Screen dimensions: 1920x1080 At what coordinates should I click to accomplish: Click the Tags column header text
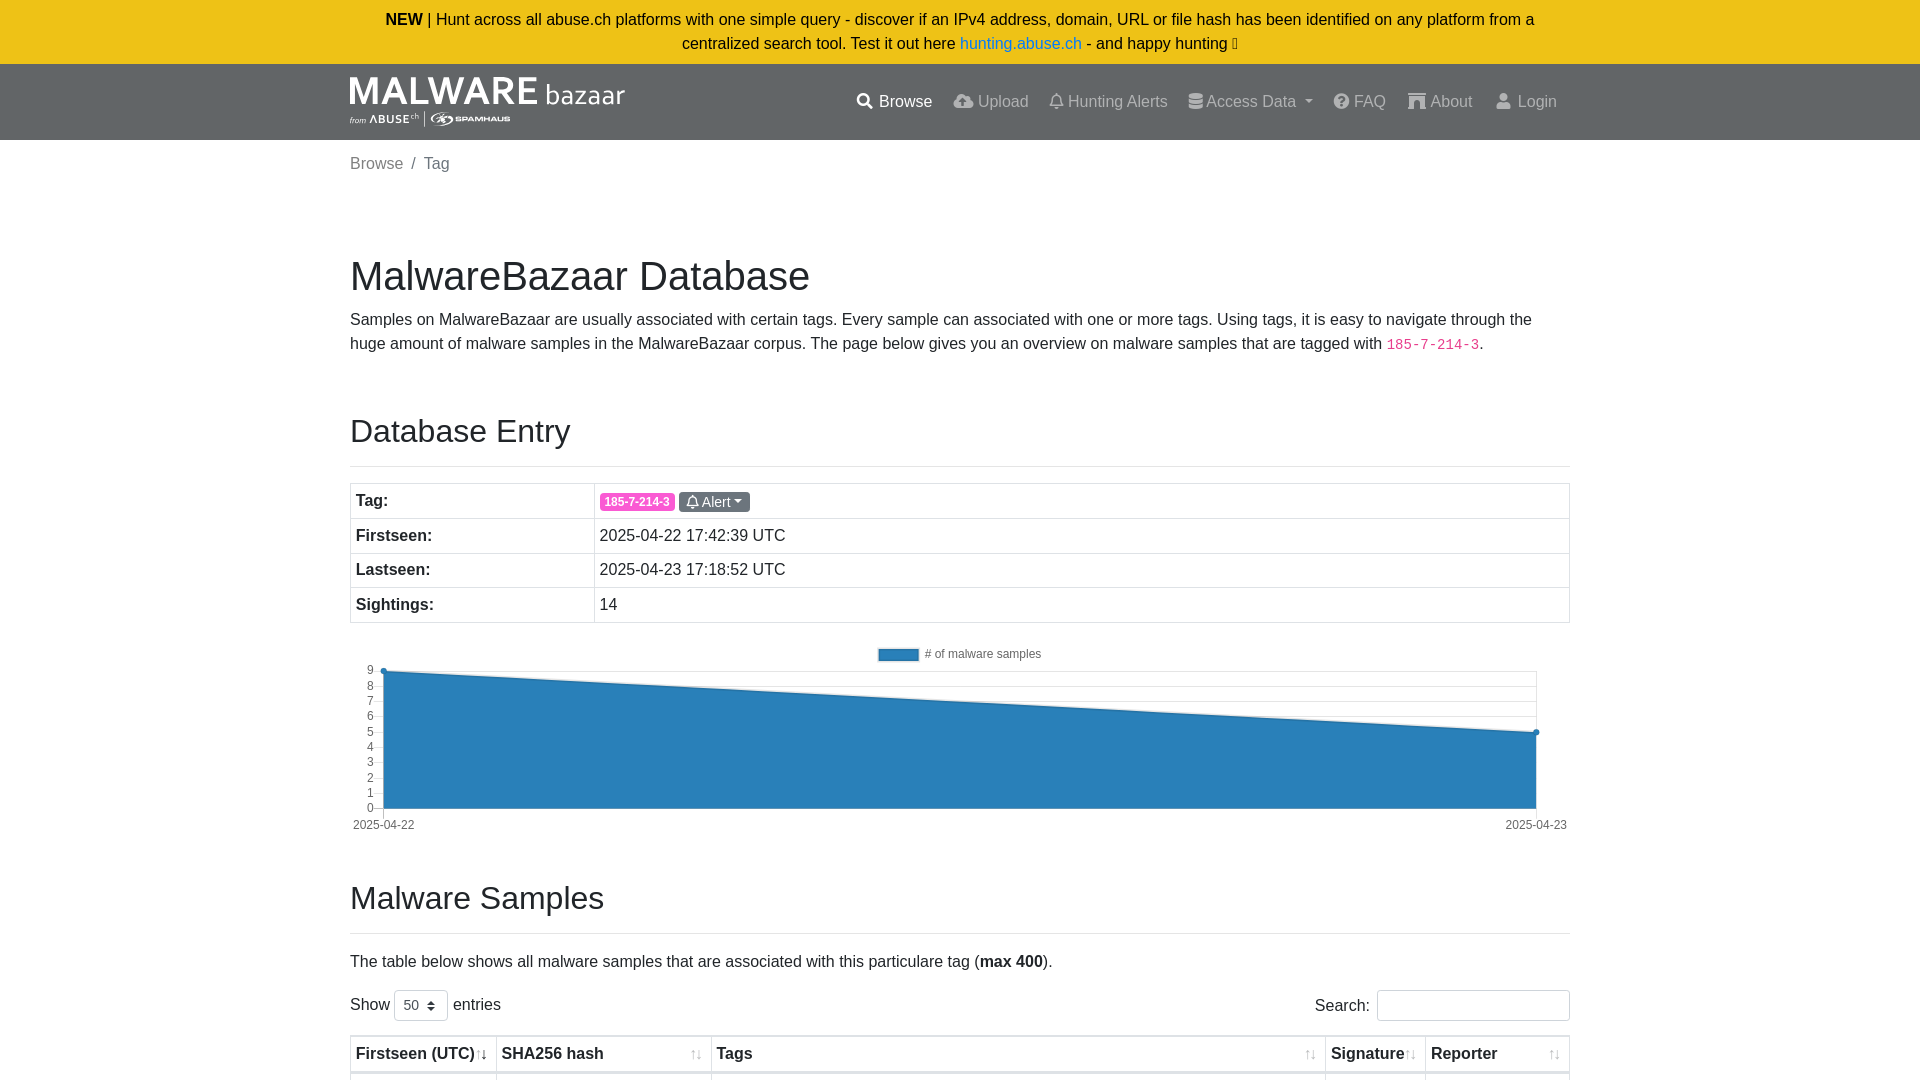point(734,1054)
